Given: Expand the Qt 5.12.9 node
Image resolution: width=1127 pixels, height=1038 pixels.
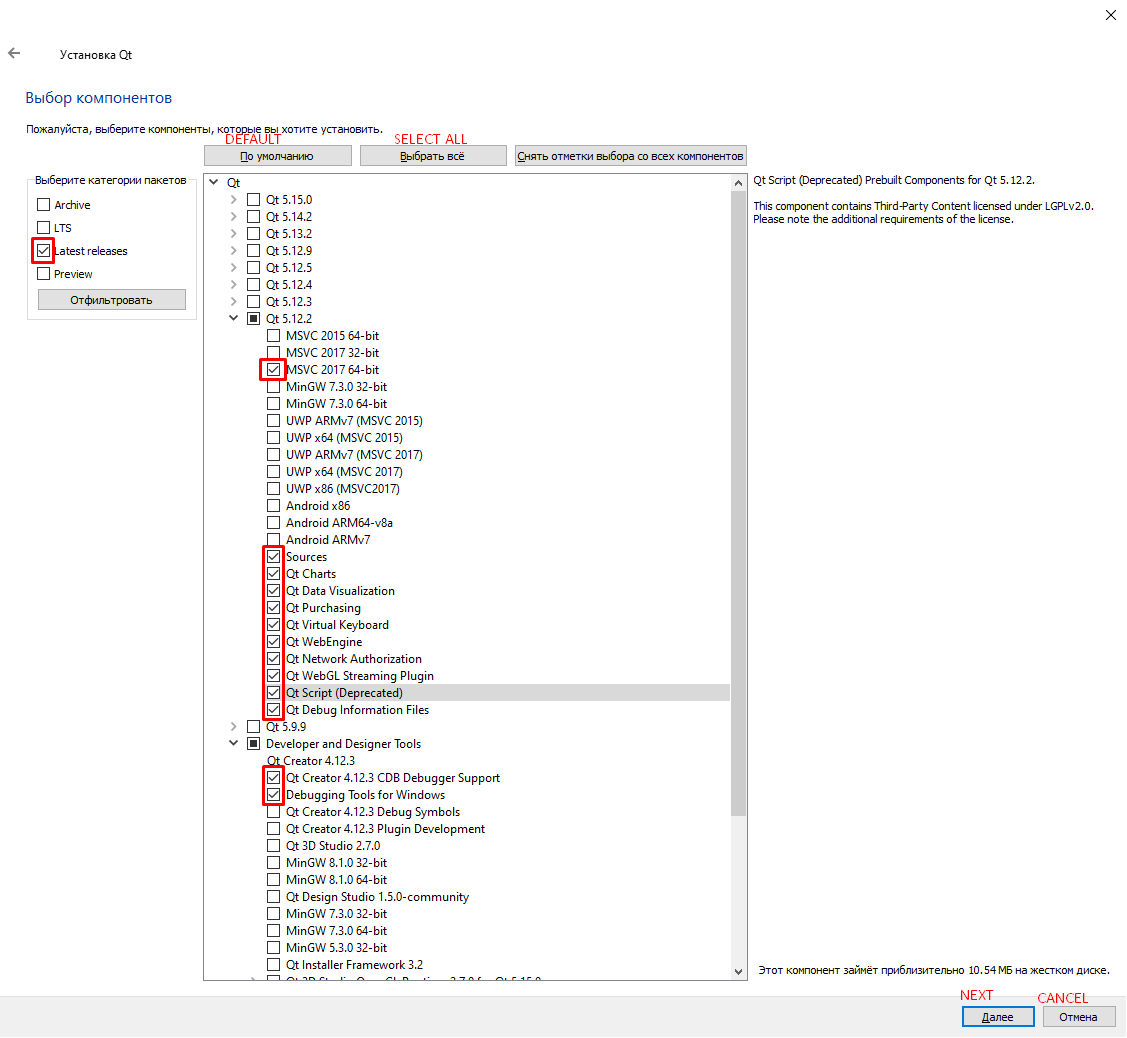Looking at the screenshot, I should click(234, 251).
